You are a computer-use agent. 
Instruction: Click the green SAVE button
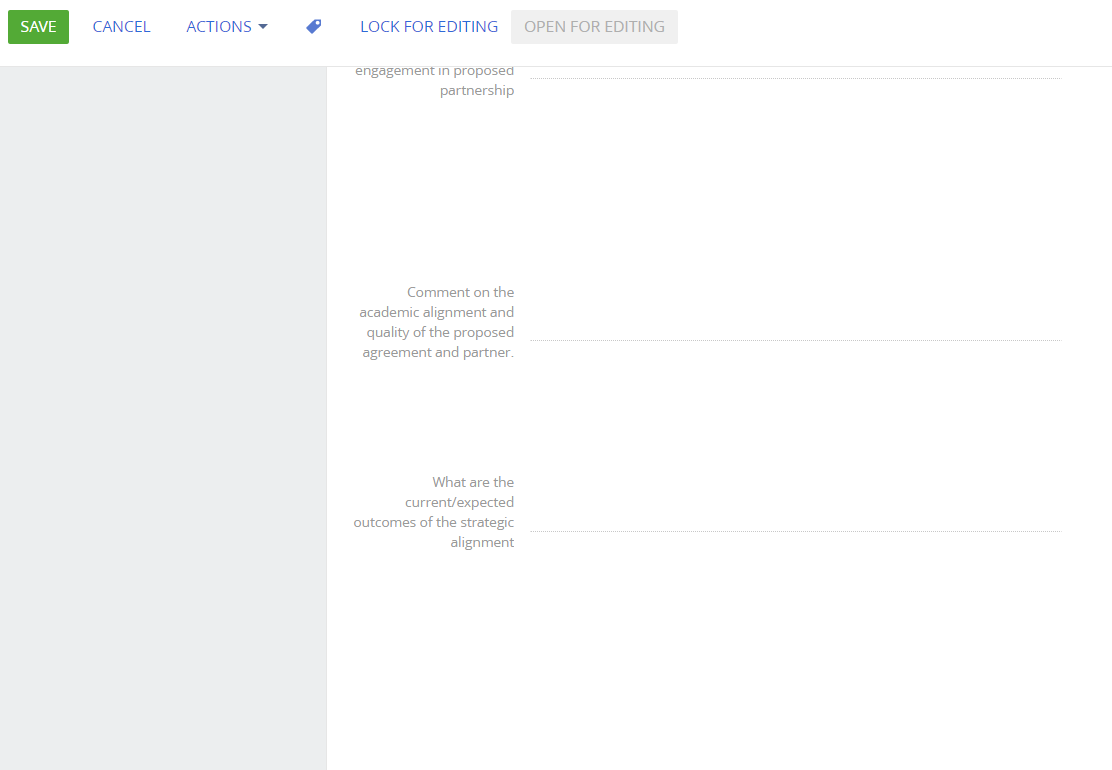coord(38,27)
